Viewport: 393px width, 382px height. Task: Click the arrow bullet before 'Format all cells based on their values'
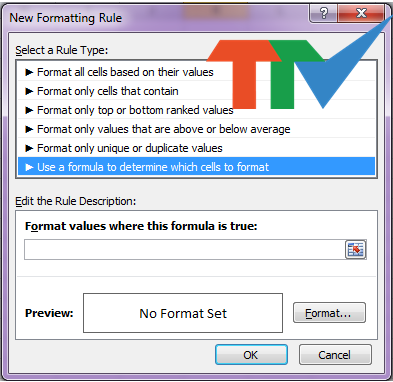(29, 72)
